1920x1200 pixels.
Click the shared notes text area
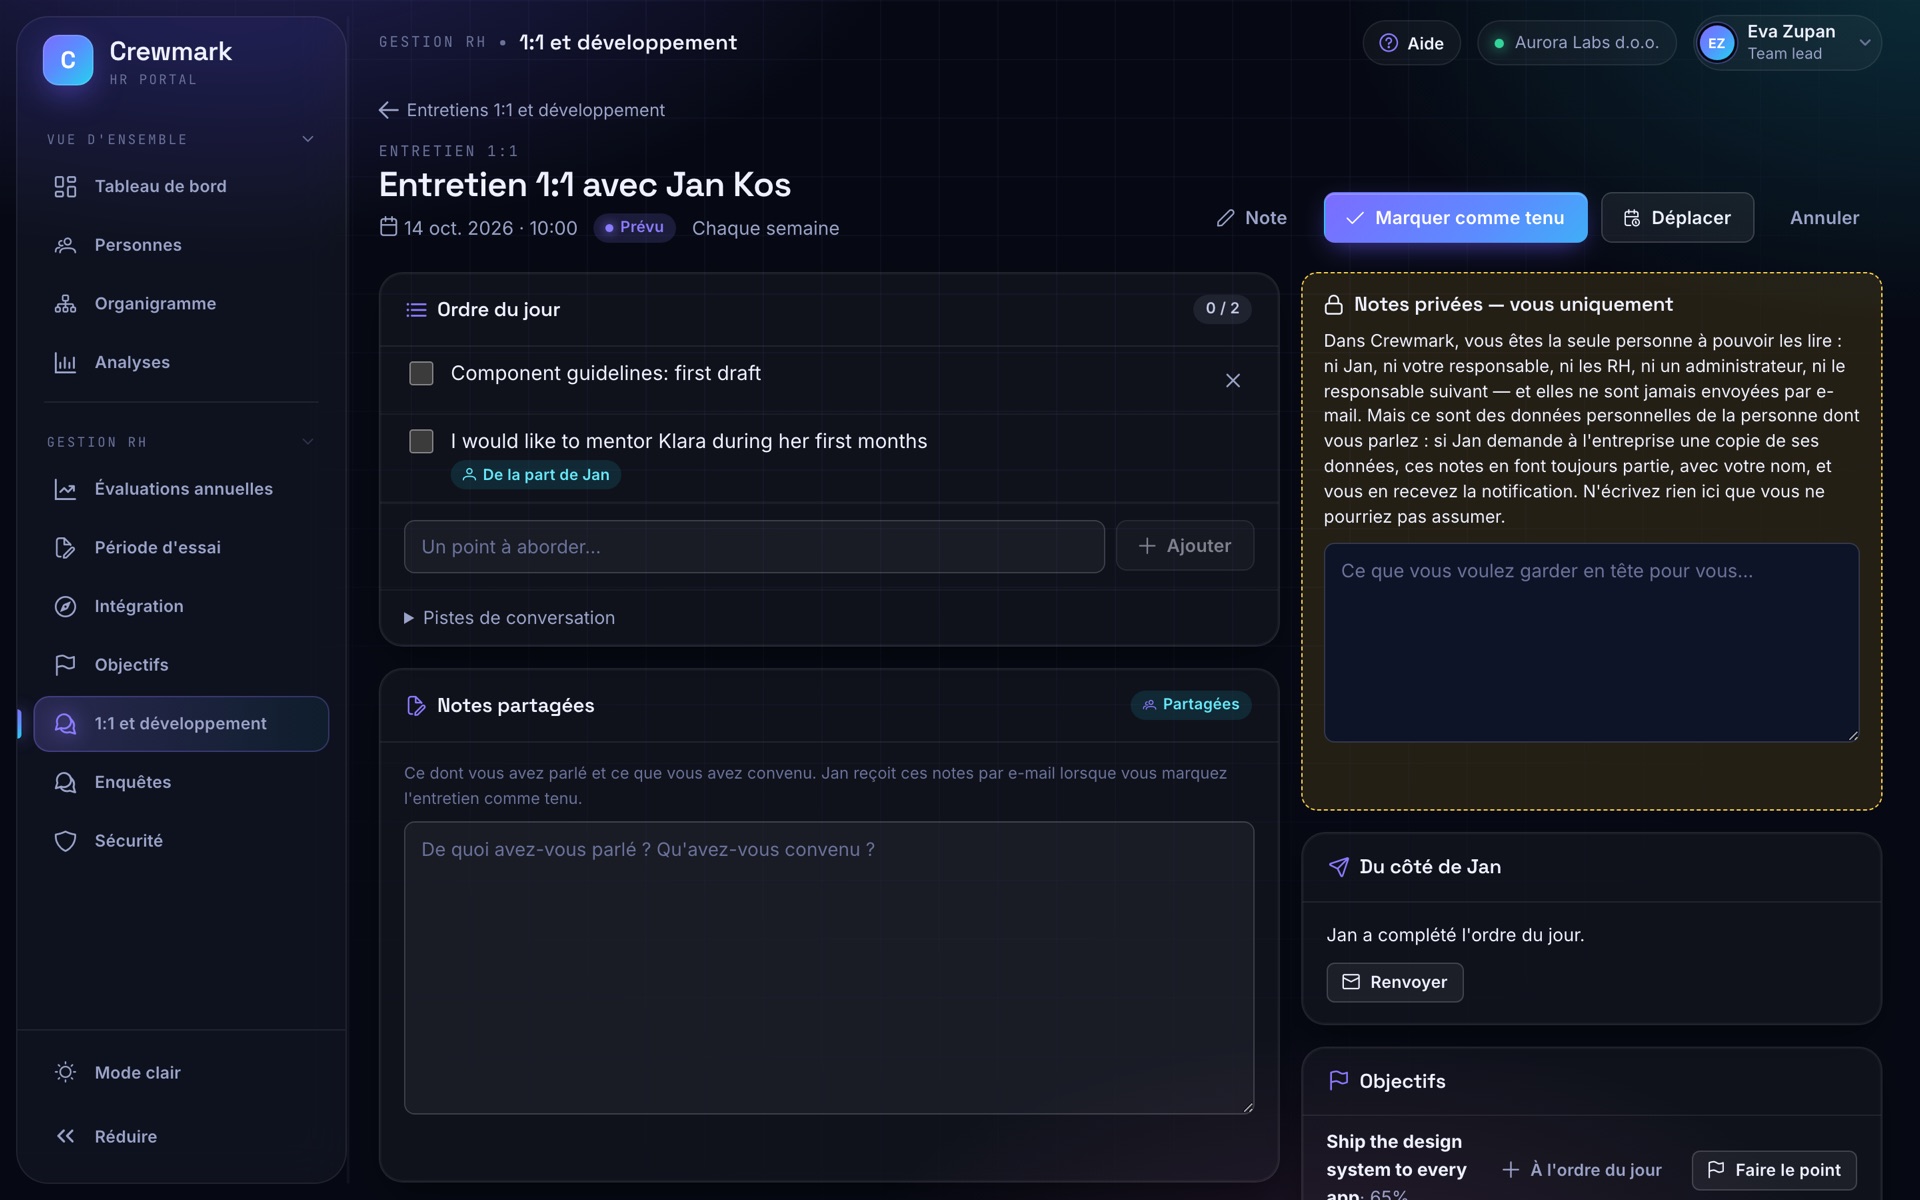tap(828, 967)
